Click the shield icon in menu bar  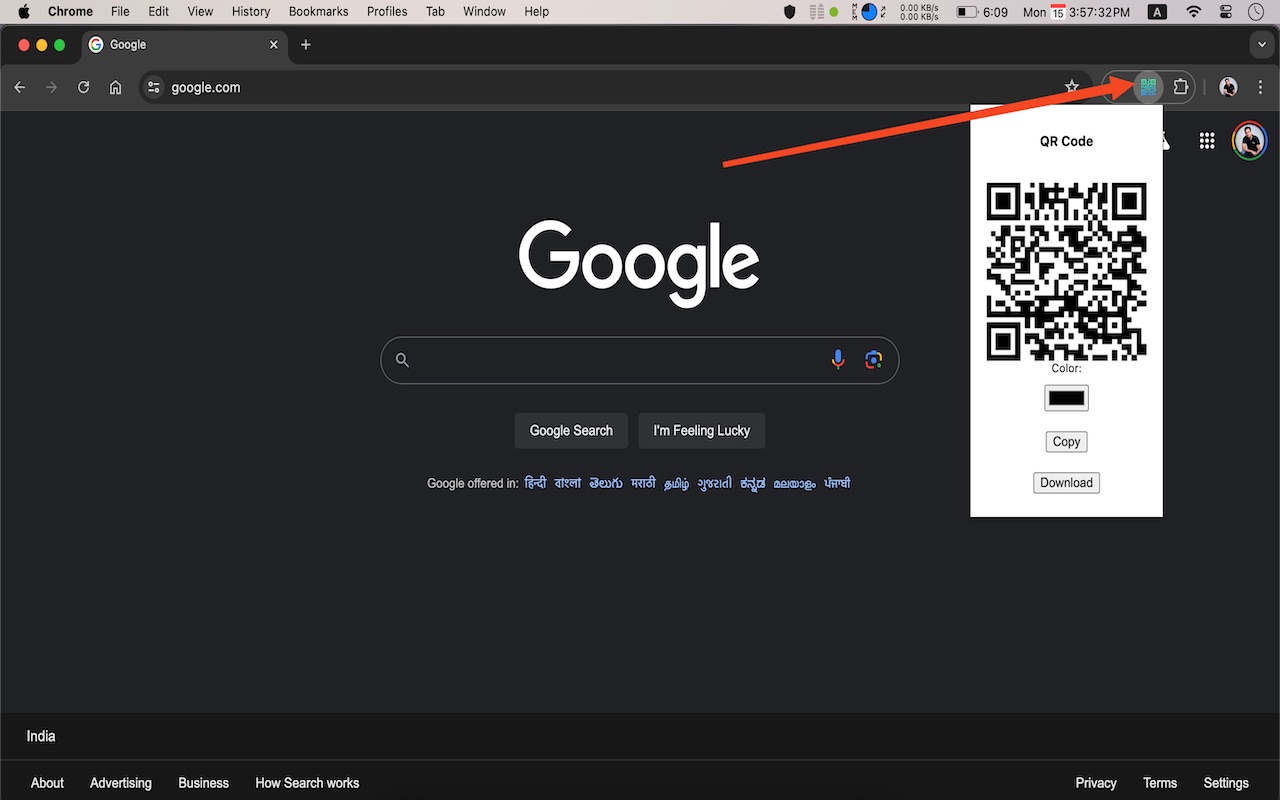click(x=790, y=12)
